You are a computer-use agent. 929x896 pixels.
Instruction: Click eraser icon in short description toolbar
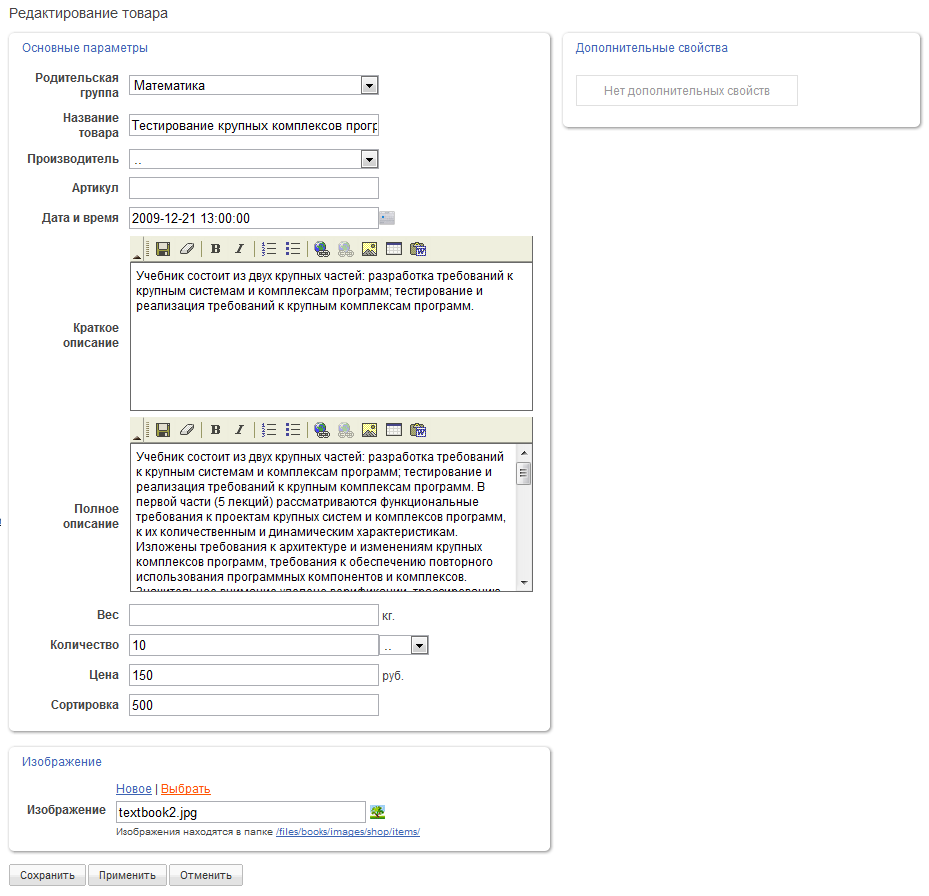point(187,249)
